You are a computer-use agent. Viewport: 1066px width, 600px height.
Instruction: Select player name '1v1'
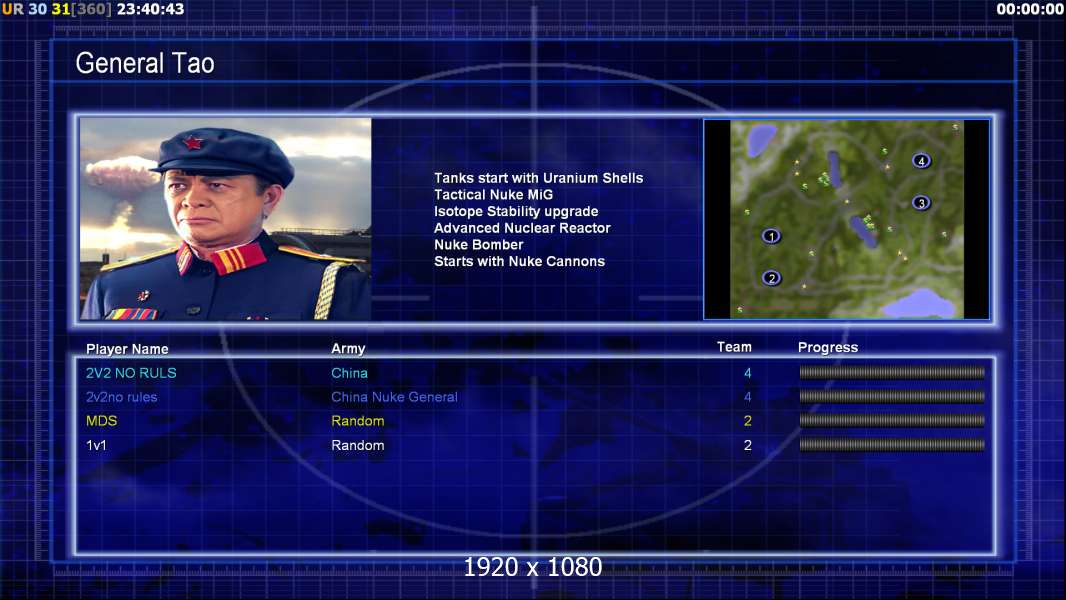point(96,445)
